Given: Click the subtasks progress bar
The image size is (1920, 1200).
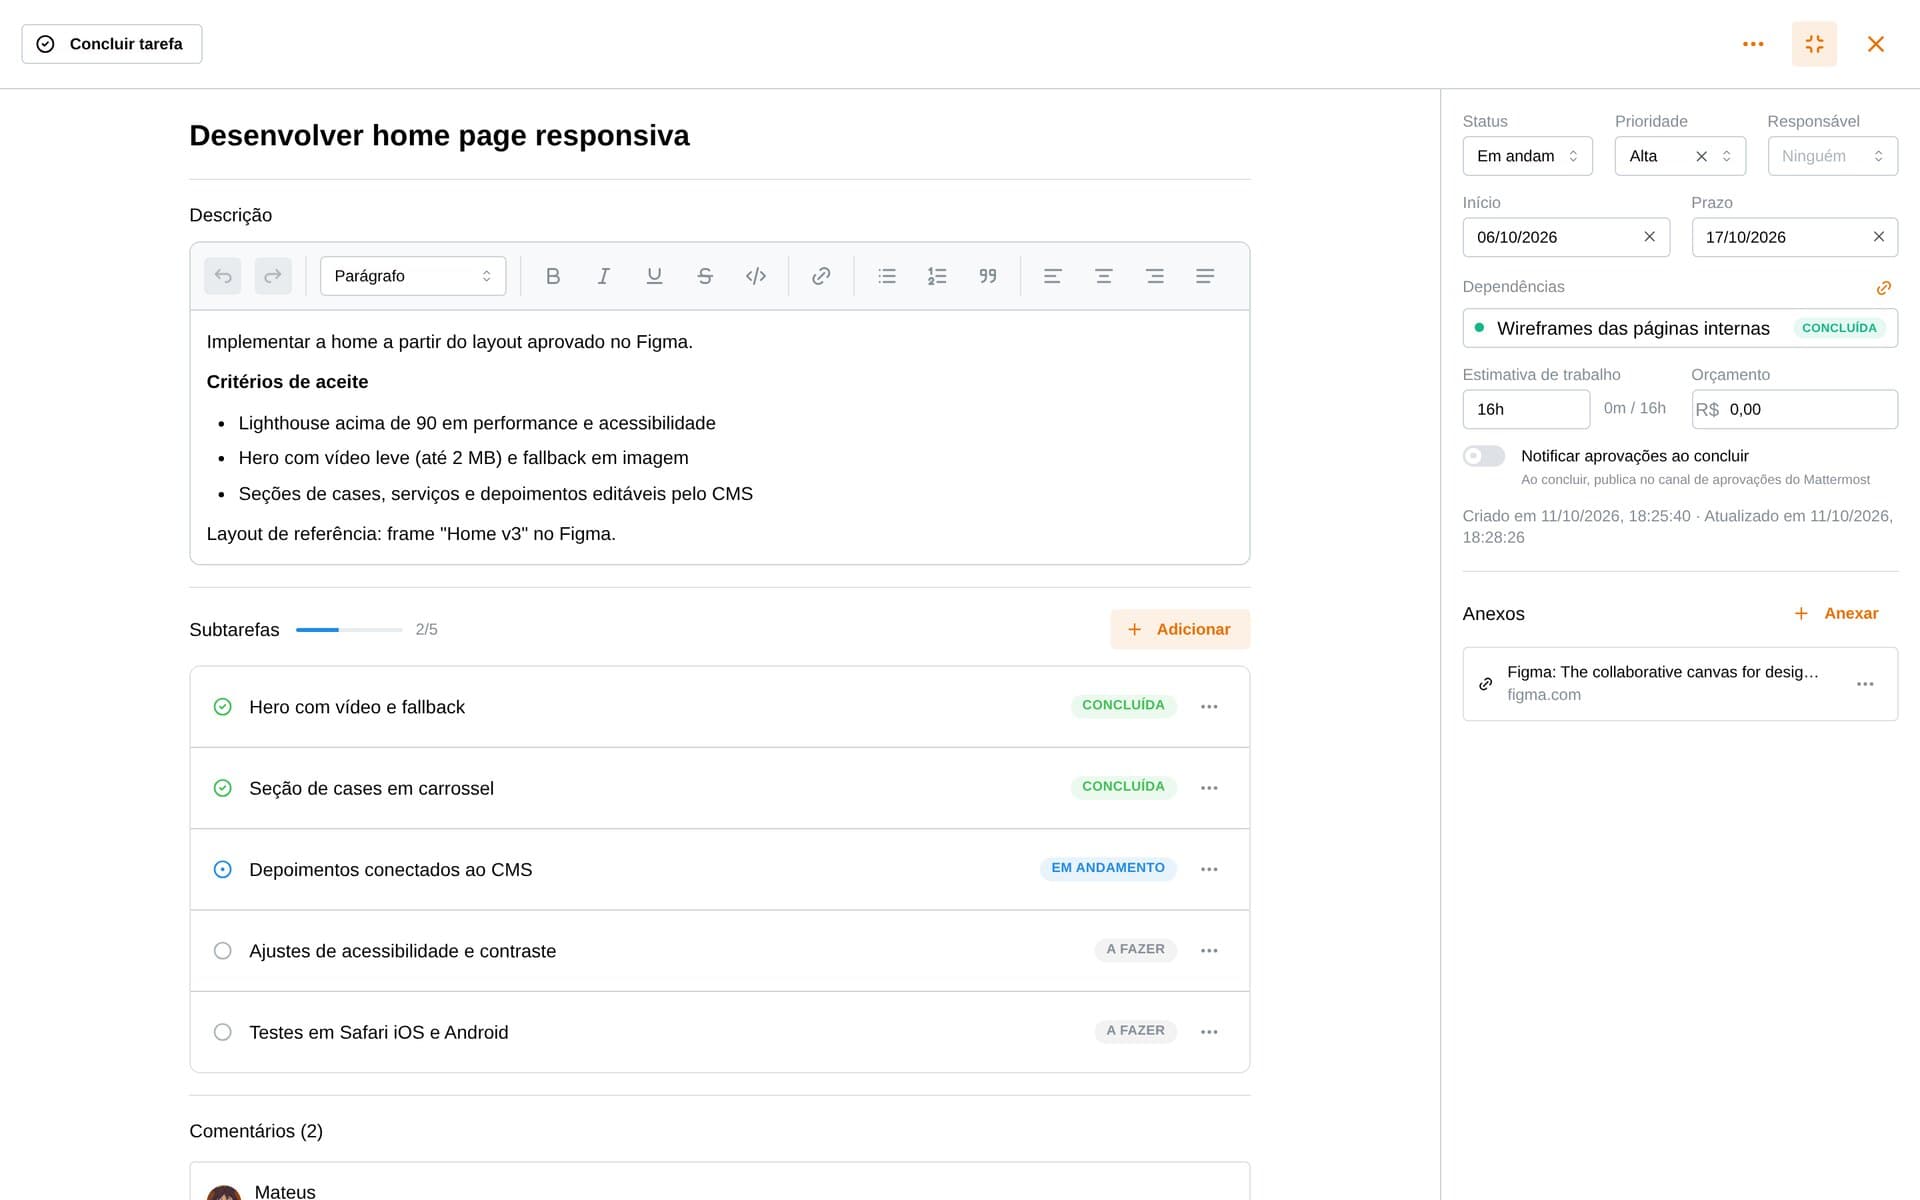Looking at the screenshot, I should 349,630.
